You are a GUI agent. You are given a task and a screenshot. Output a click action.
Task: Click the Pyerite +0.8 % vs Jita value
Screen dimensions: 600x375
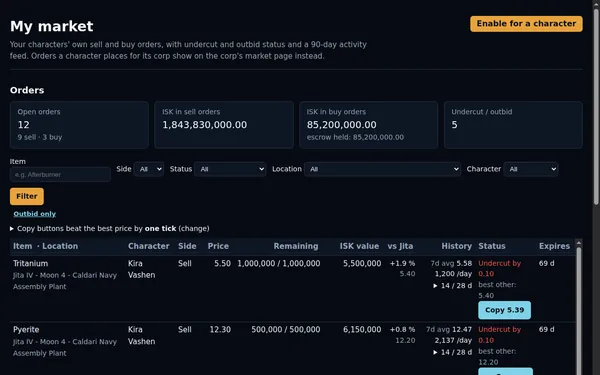(x=402, y=329)
